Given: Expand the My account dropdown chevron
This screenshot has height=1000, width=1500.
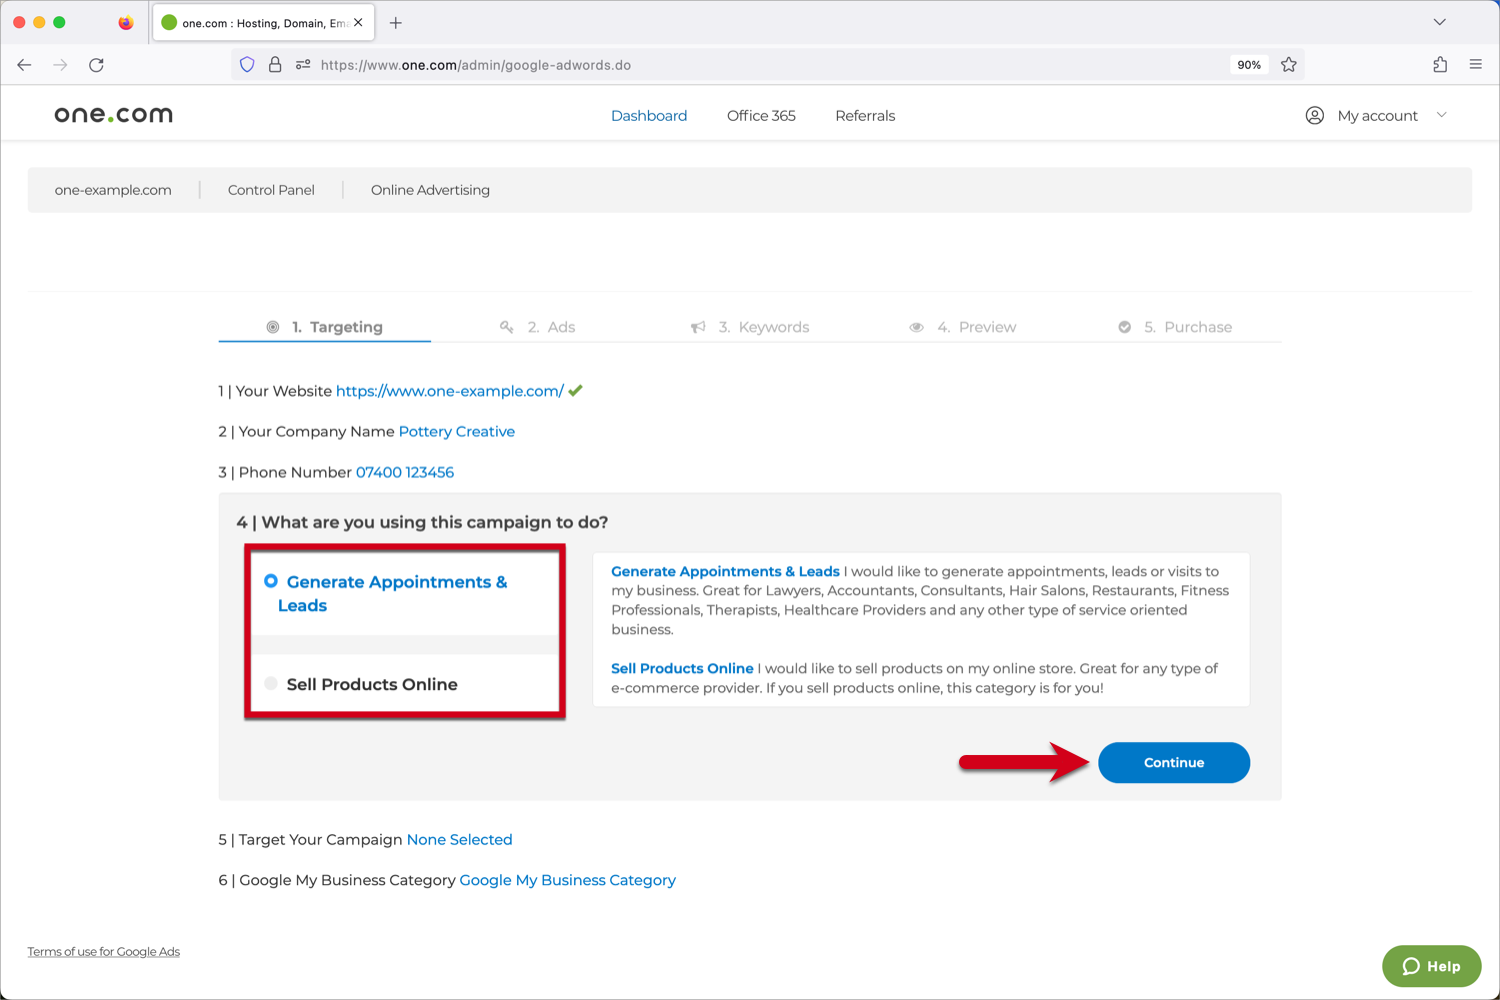Looking at the screenshot, I should click(x=1441, y=115).
